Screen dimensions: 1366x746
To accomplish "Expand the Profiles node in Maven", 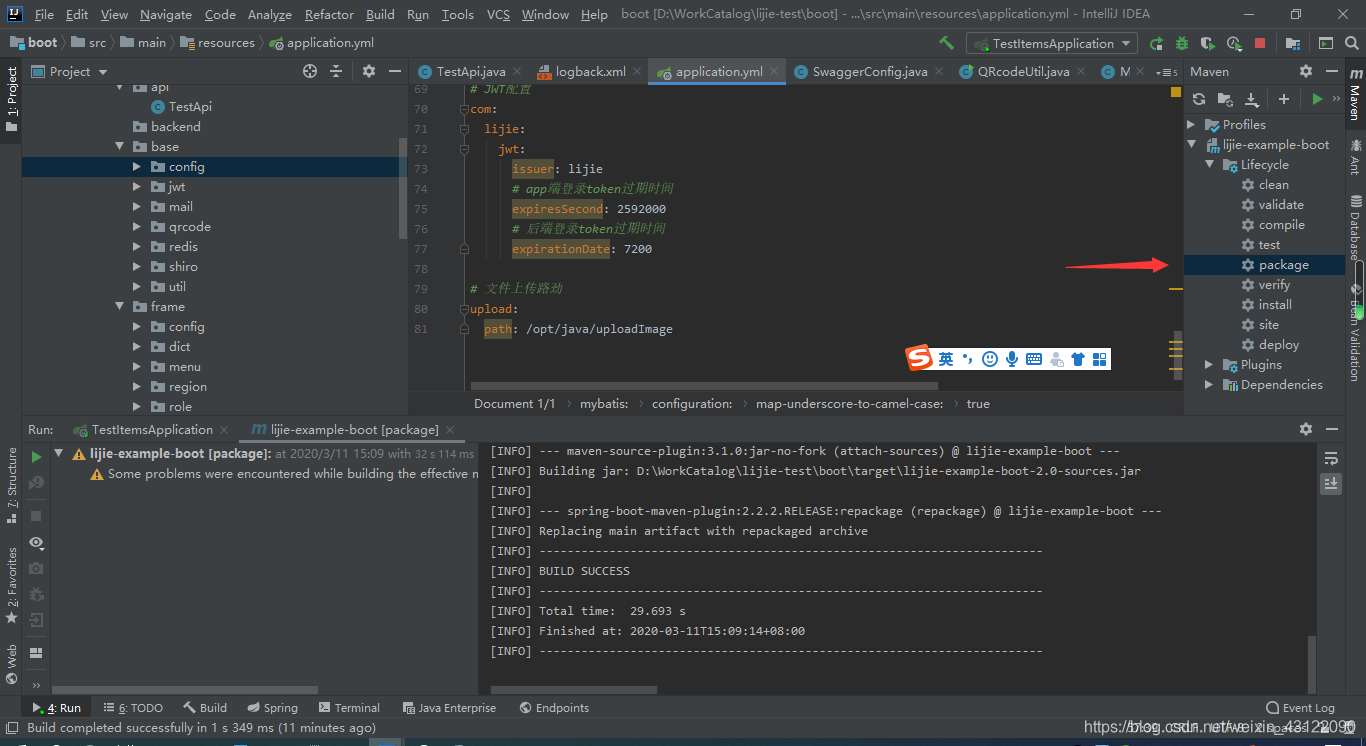I will click(x=1191, y=125).
